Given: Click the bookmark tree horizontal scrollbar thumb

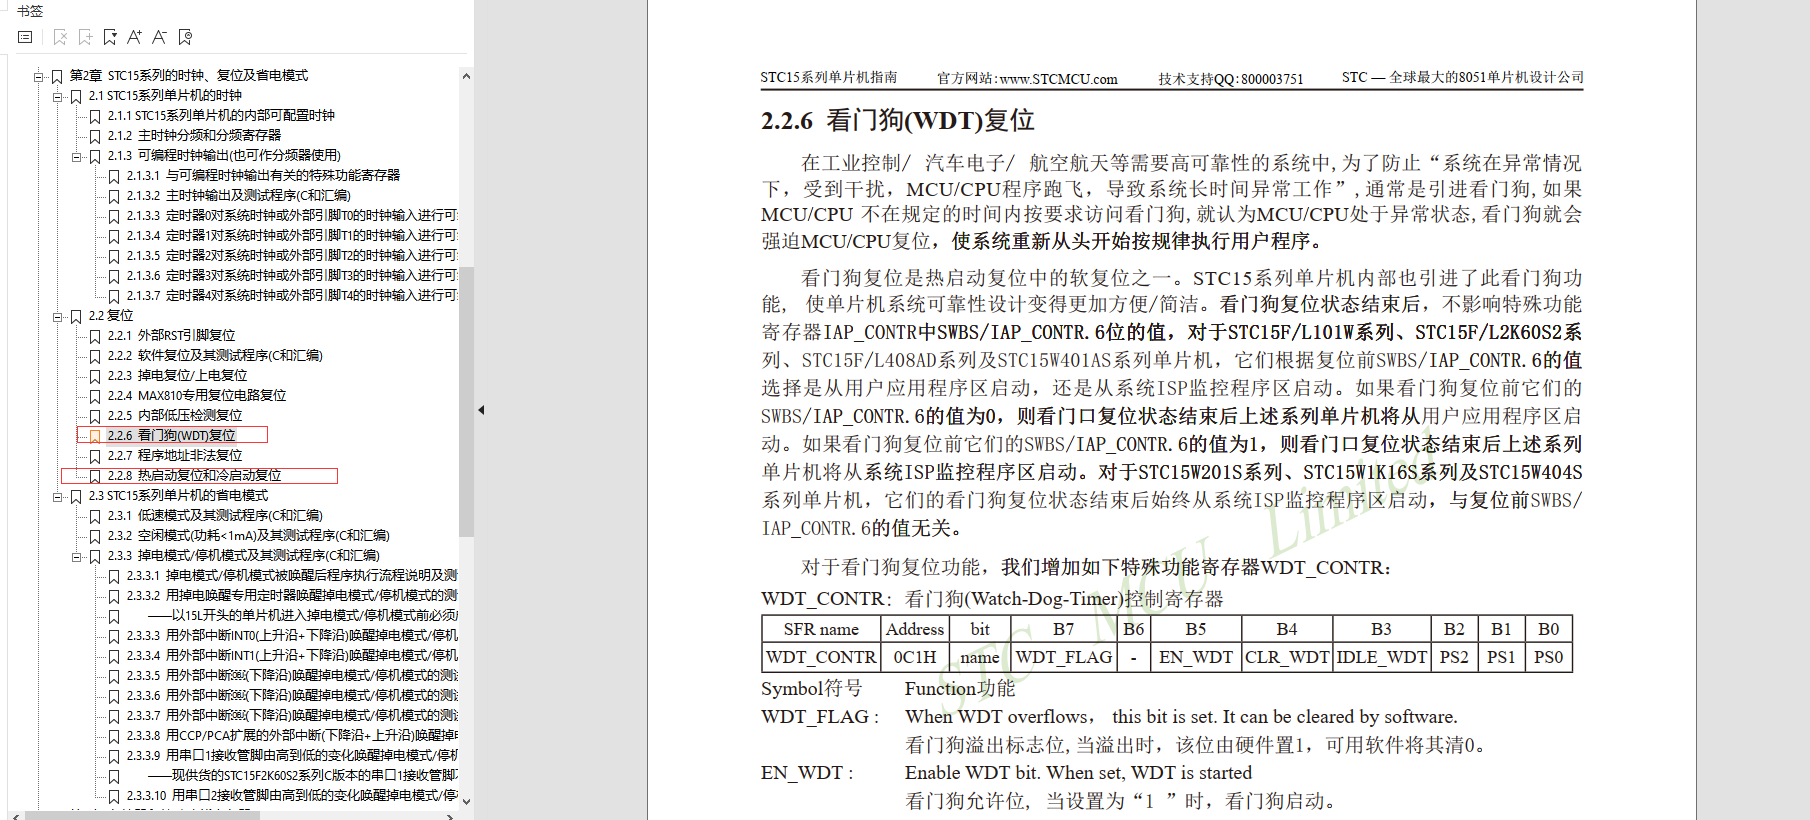Looking at the screenshot, I should point(142,816).
